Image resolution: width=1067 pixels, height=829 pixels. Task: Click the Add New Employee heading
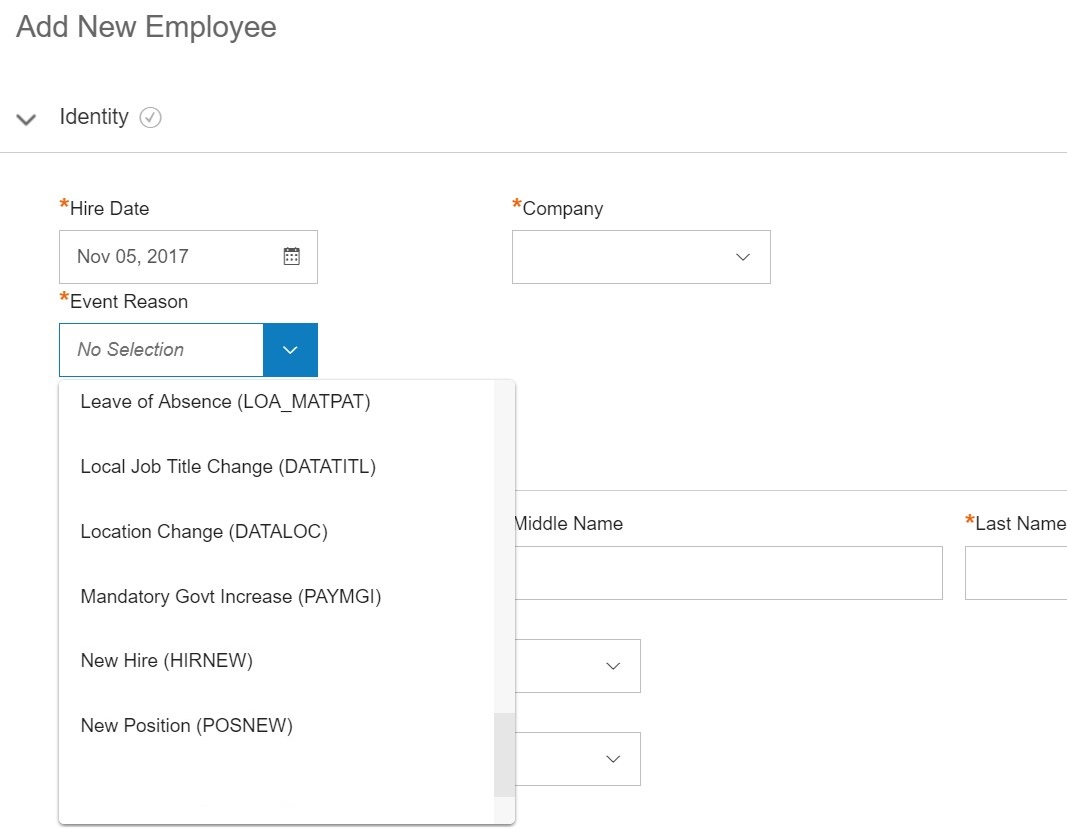click(x=146, y=27)
